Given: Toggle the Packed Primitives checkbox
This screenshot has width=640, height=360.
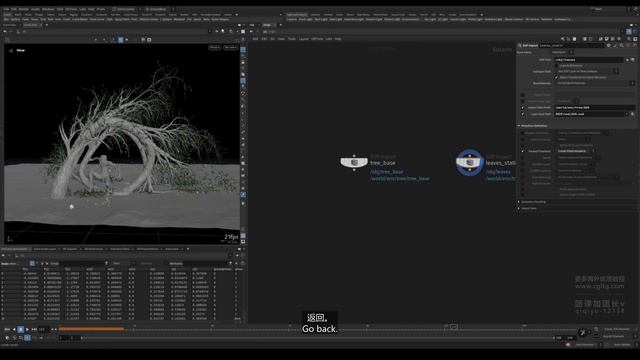Looking at the screenshot, I should tap(522, 151).
